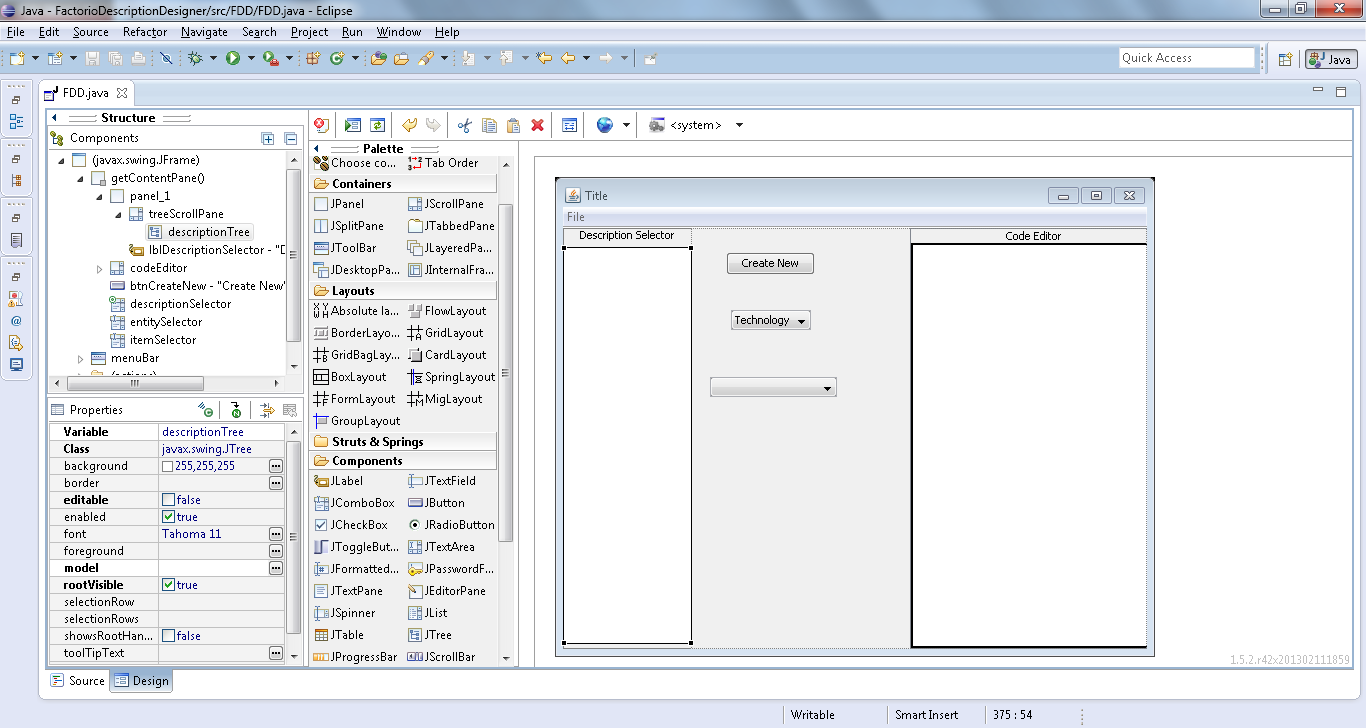
Task: Click the green Run button icon
Action: pyautogui.click(x=233, y=58)
